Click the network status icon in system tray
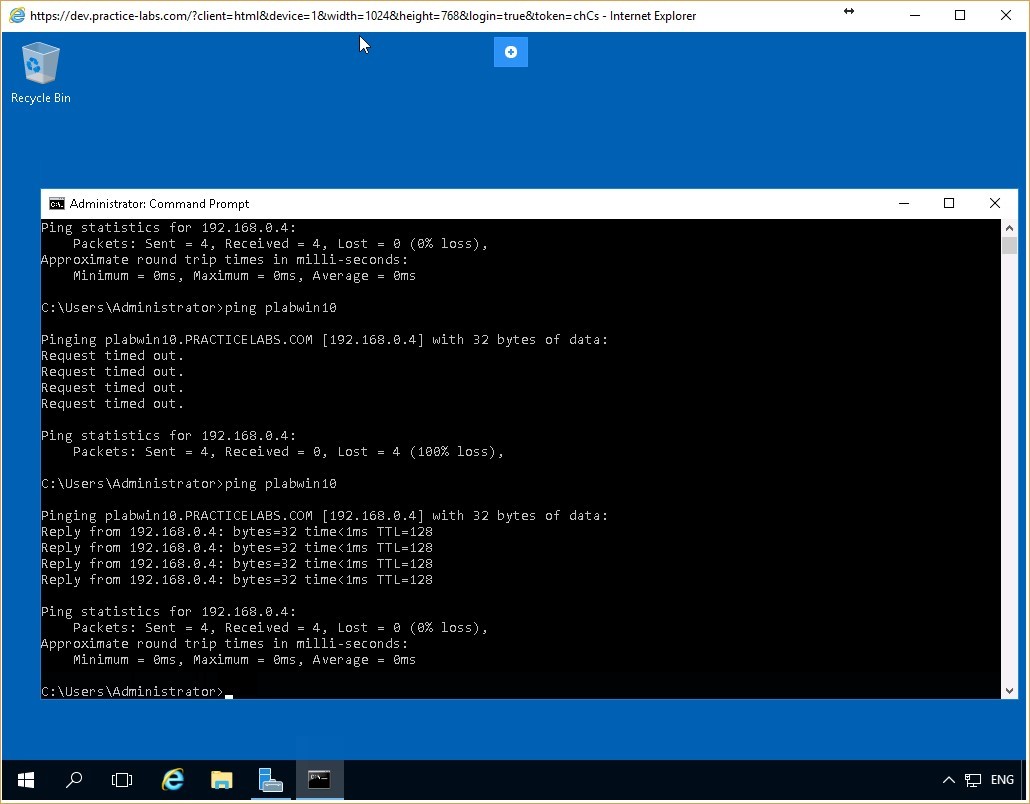The width and height of the screenshot is (1030, 804). [x=971, y=779]
